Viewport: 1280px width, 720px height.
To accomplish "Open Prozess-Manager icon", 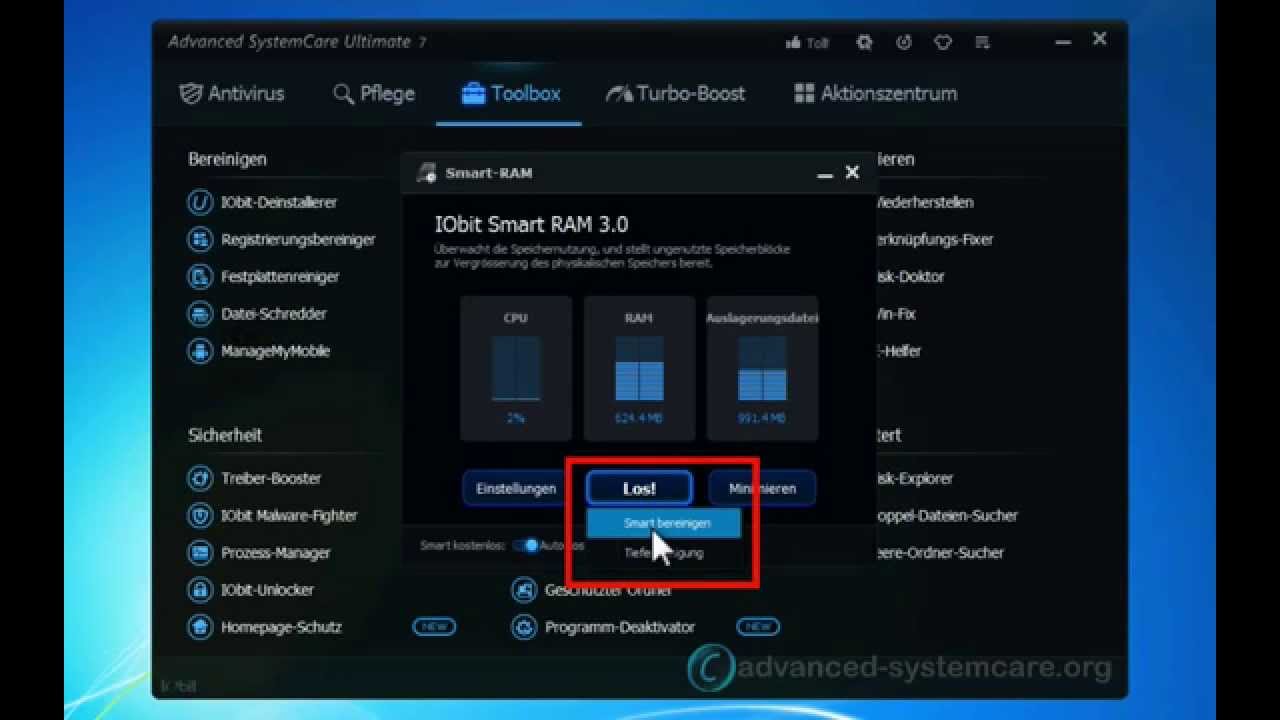I will pos(200,552).
